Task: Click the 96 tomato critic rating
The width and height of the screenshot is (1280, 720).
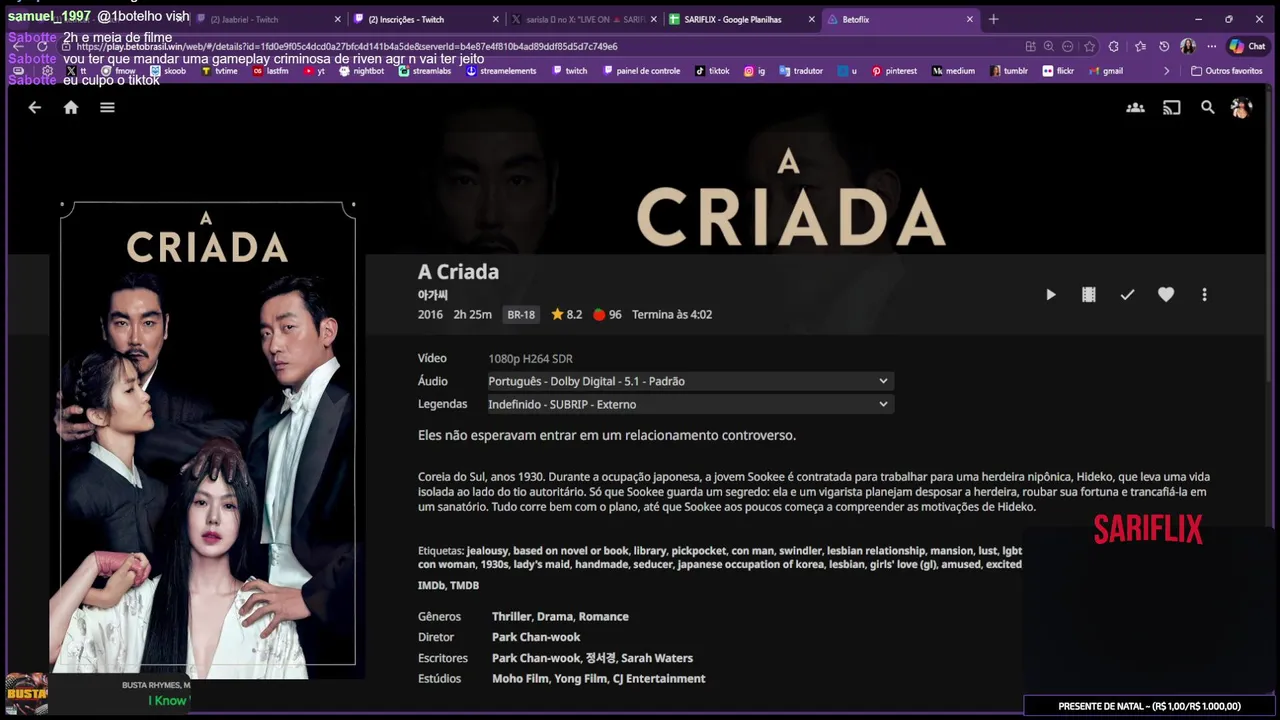Action: [607, 315]
